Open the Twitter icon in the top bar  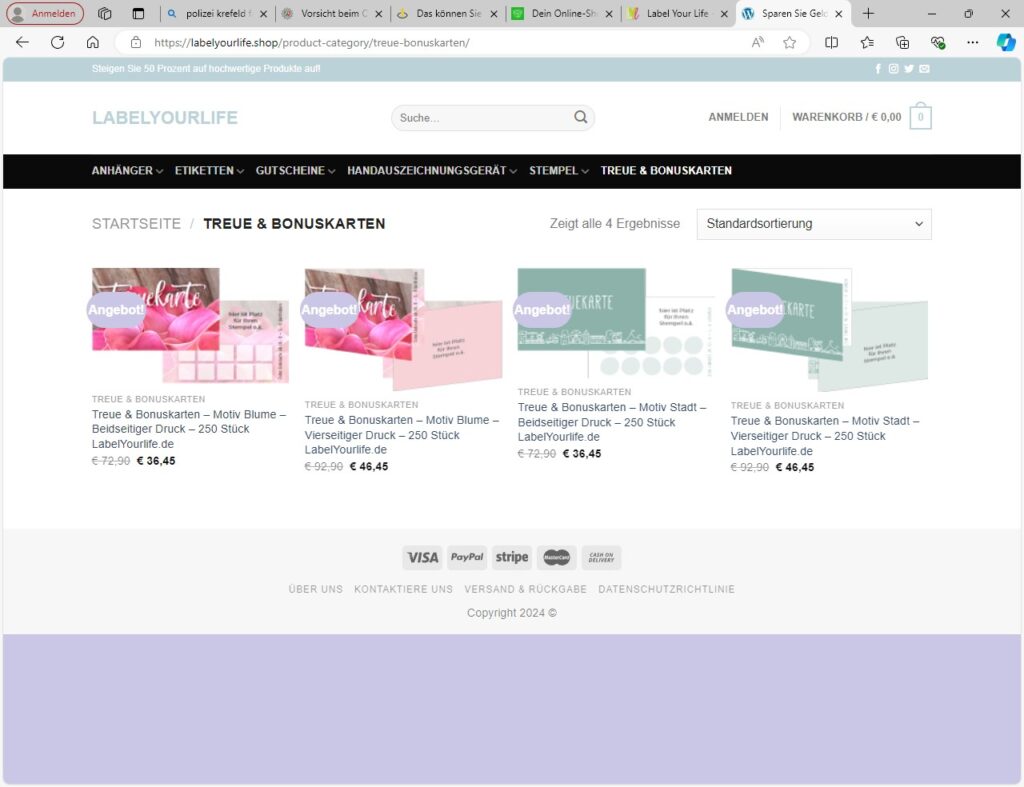pyautogui.click(x=909, y=68)
